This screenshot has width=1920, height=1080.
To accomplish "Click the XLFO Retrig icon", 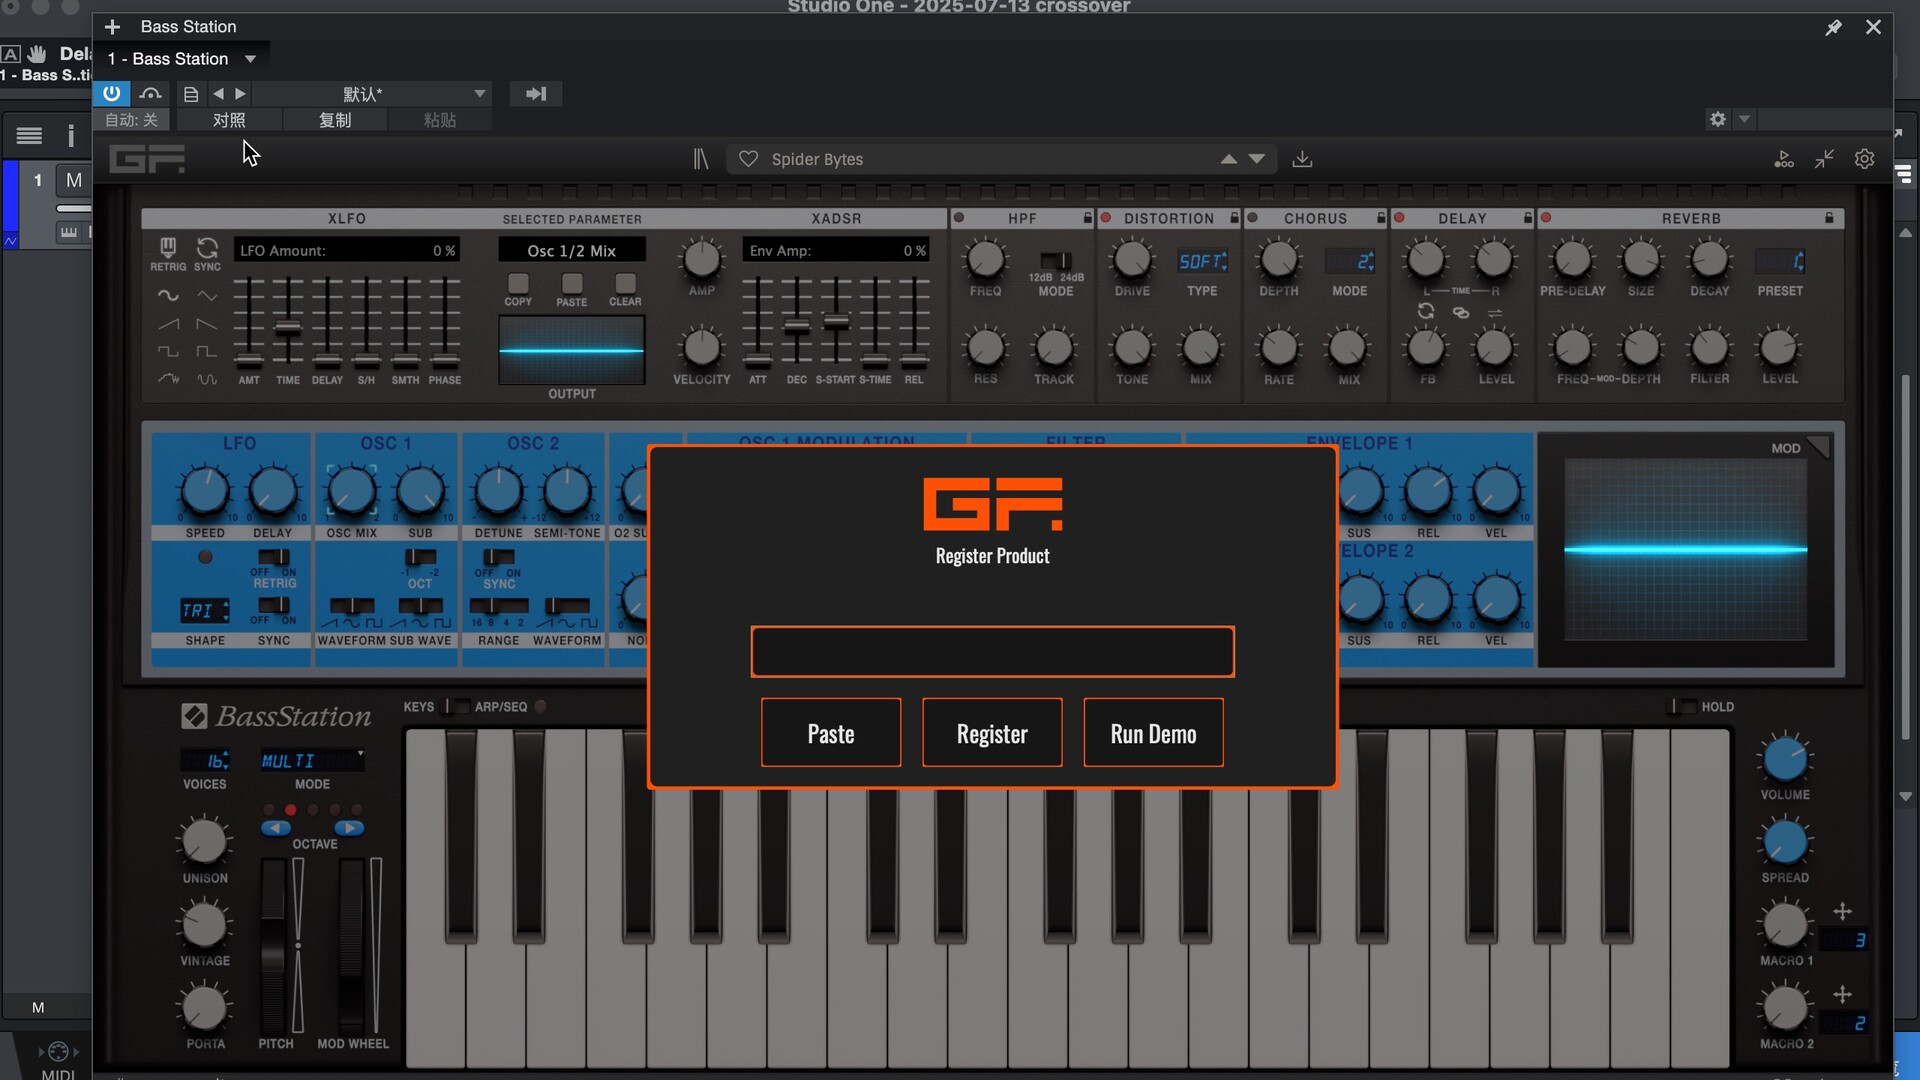I will click(x=168, y=247).
